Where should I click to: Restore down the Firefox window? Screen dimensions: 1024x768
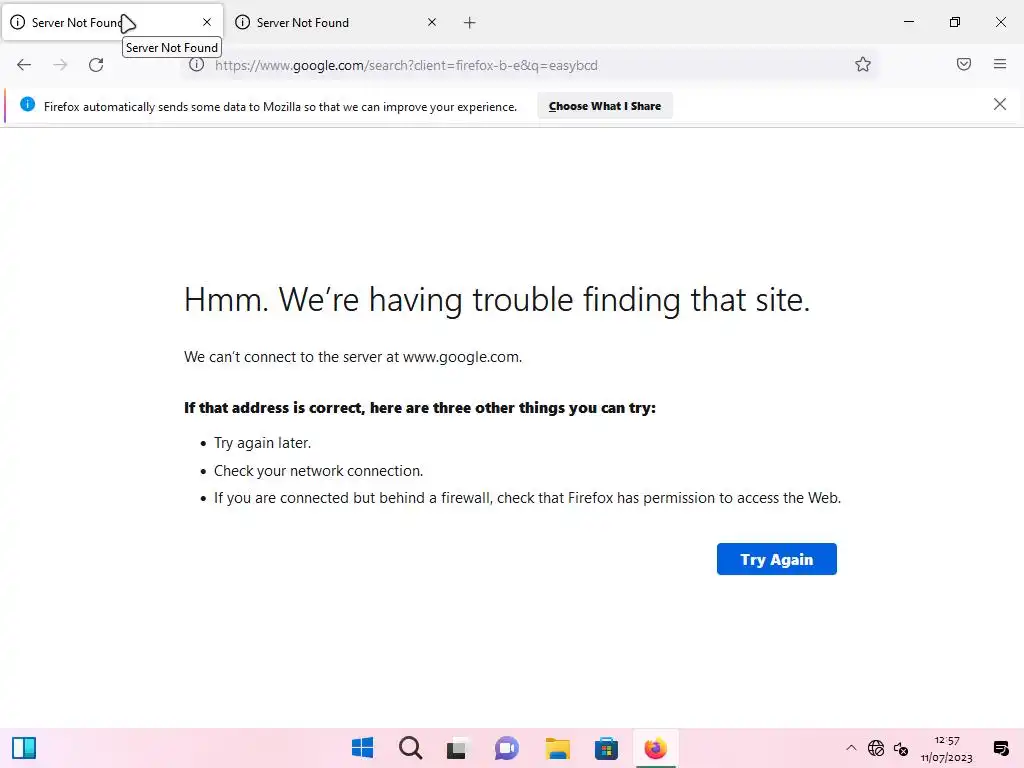(x=955, y=22)
